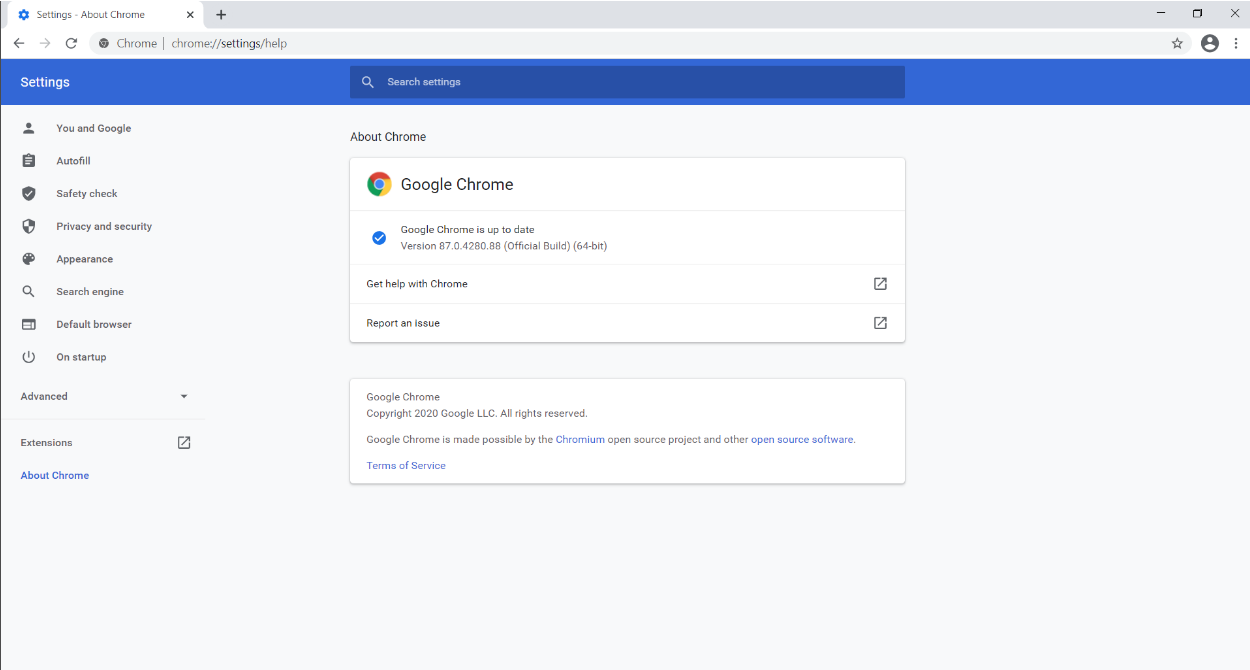Open the profile avatar menu
1250x670 pixels.
pyautogui.click(x=1210, y=43)
